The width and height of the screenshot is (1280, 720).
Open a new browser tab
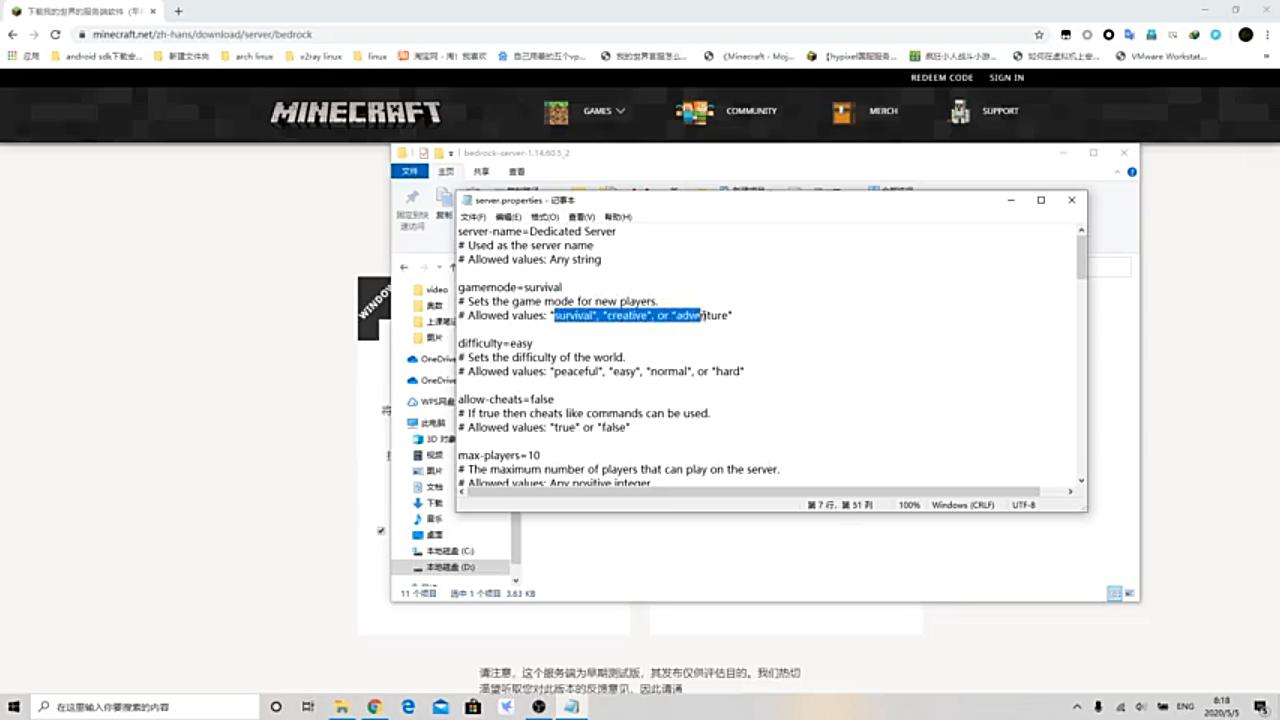pos(178,11)
